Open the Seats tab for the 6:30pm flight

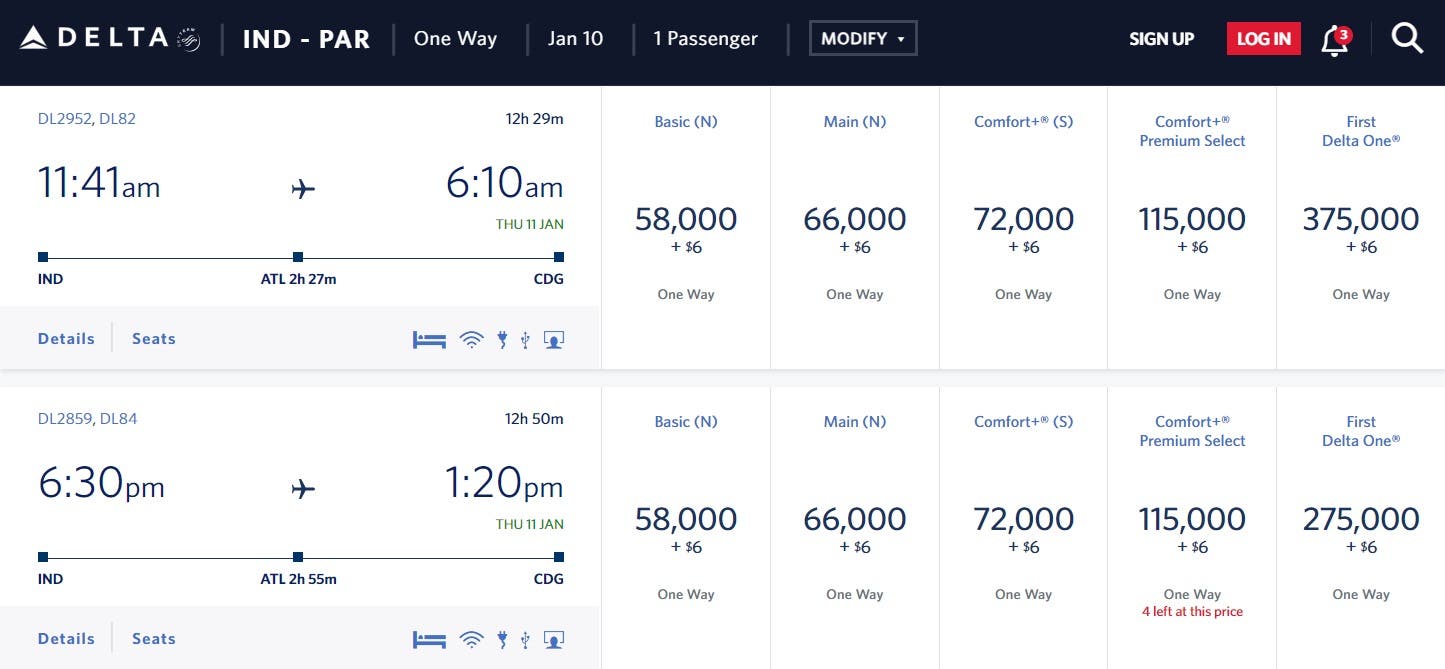[154, 639]
